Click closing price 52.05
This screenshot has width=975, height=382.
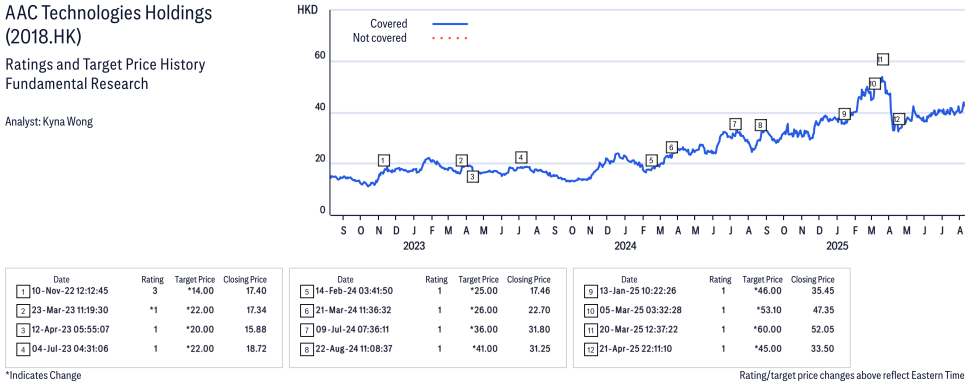(823, 329)
